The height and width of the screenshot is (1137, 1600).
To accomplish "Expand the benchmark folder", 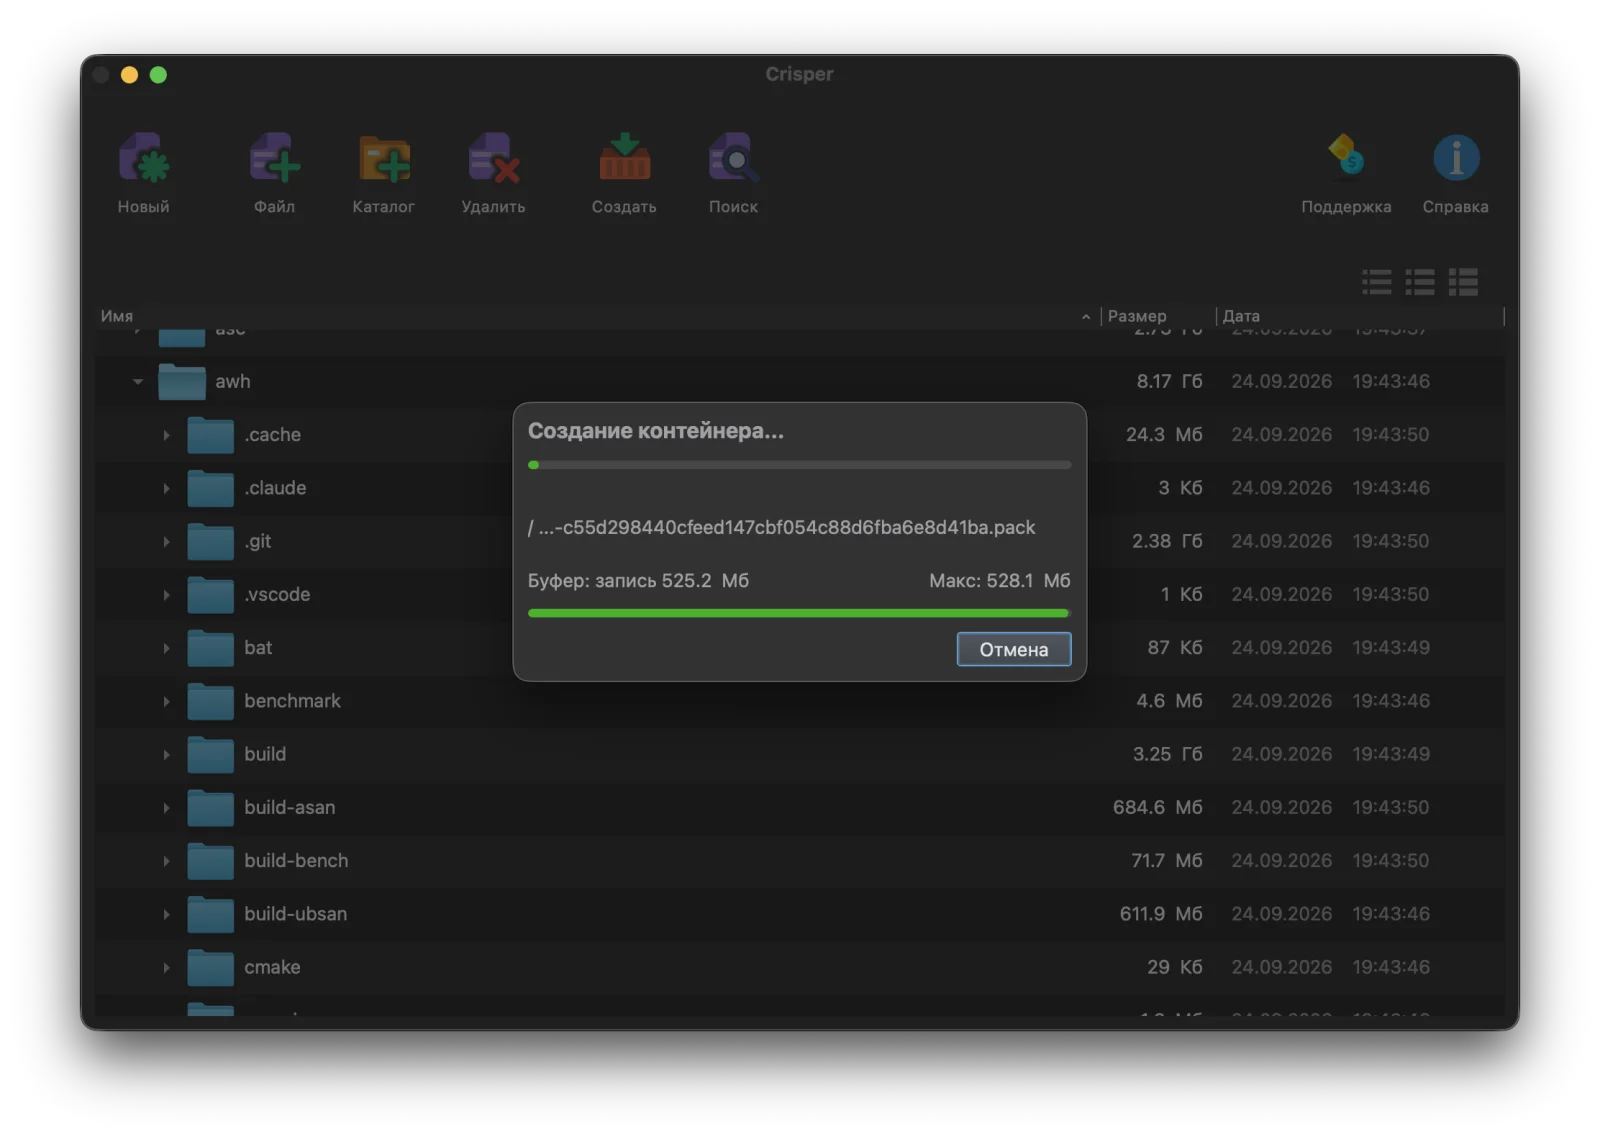I will coord(166,701).
